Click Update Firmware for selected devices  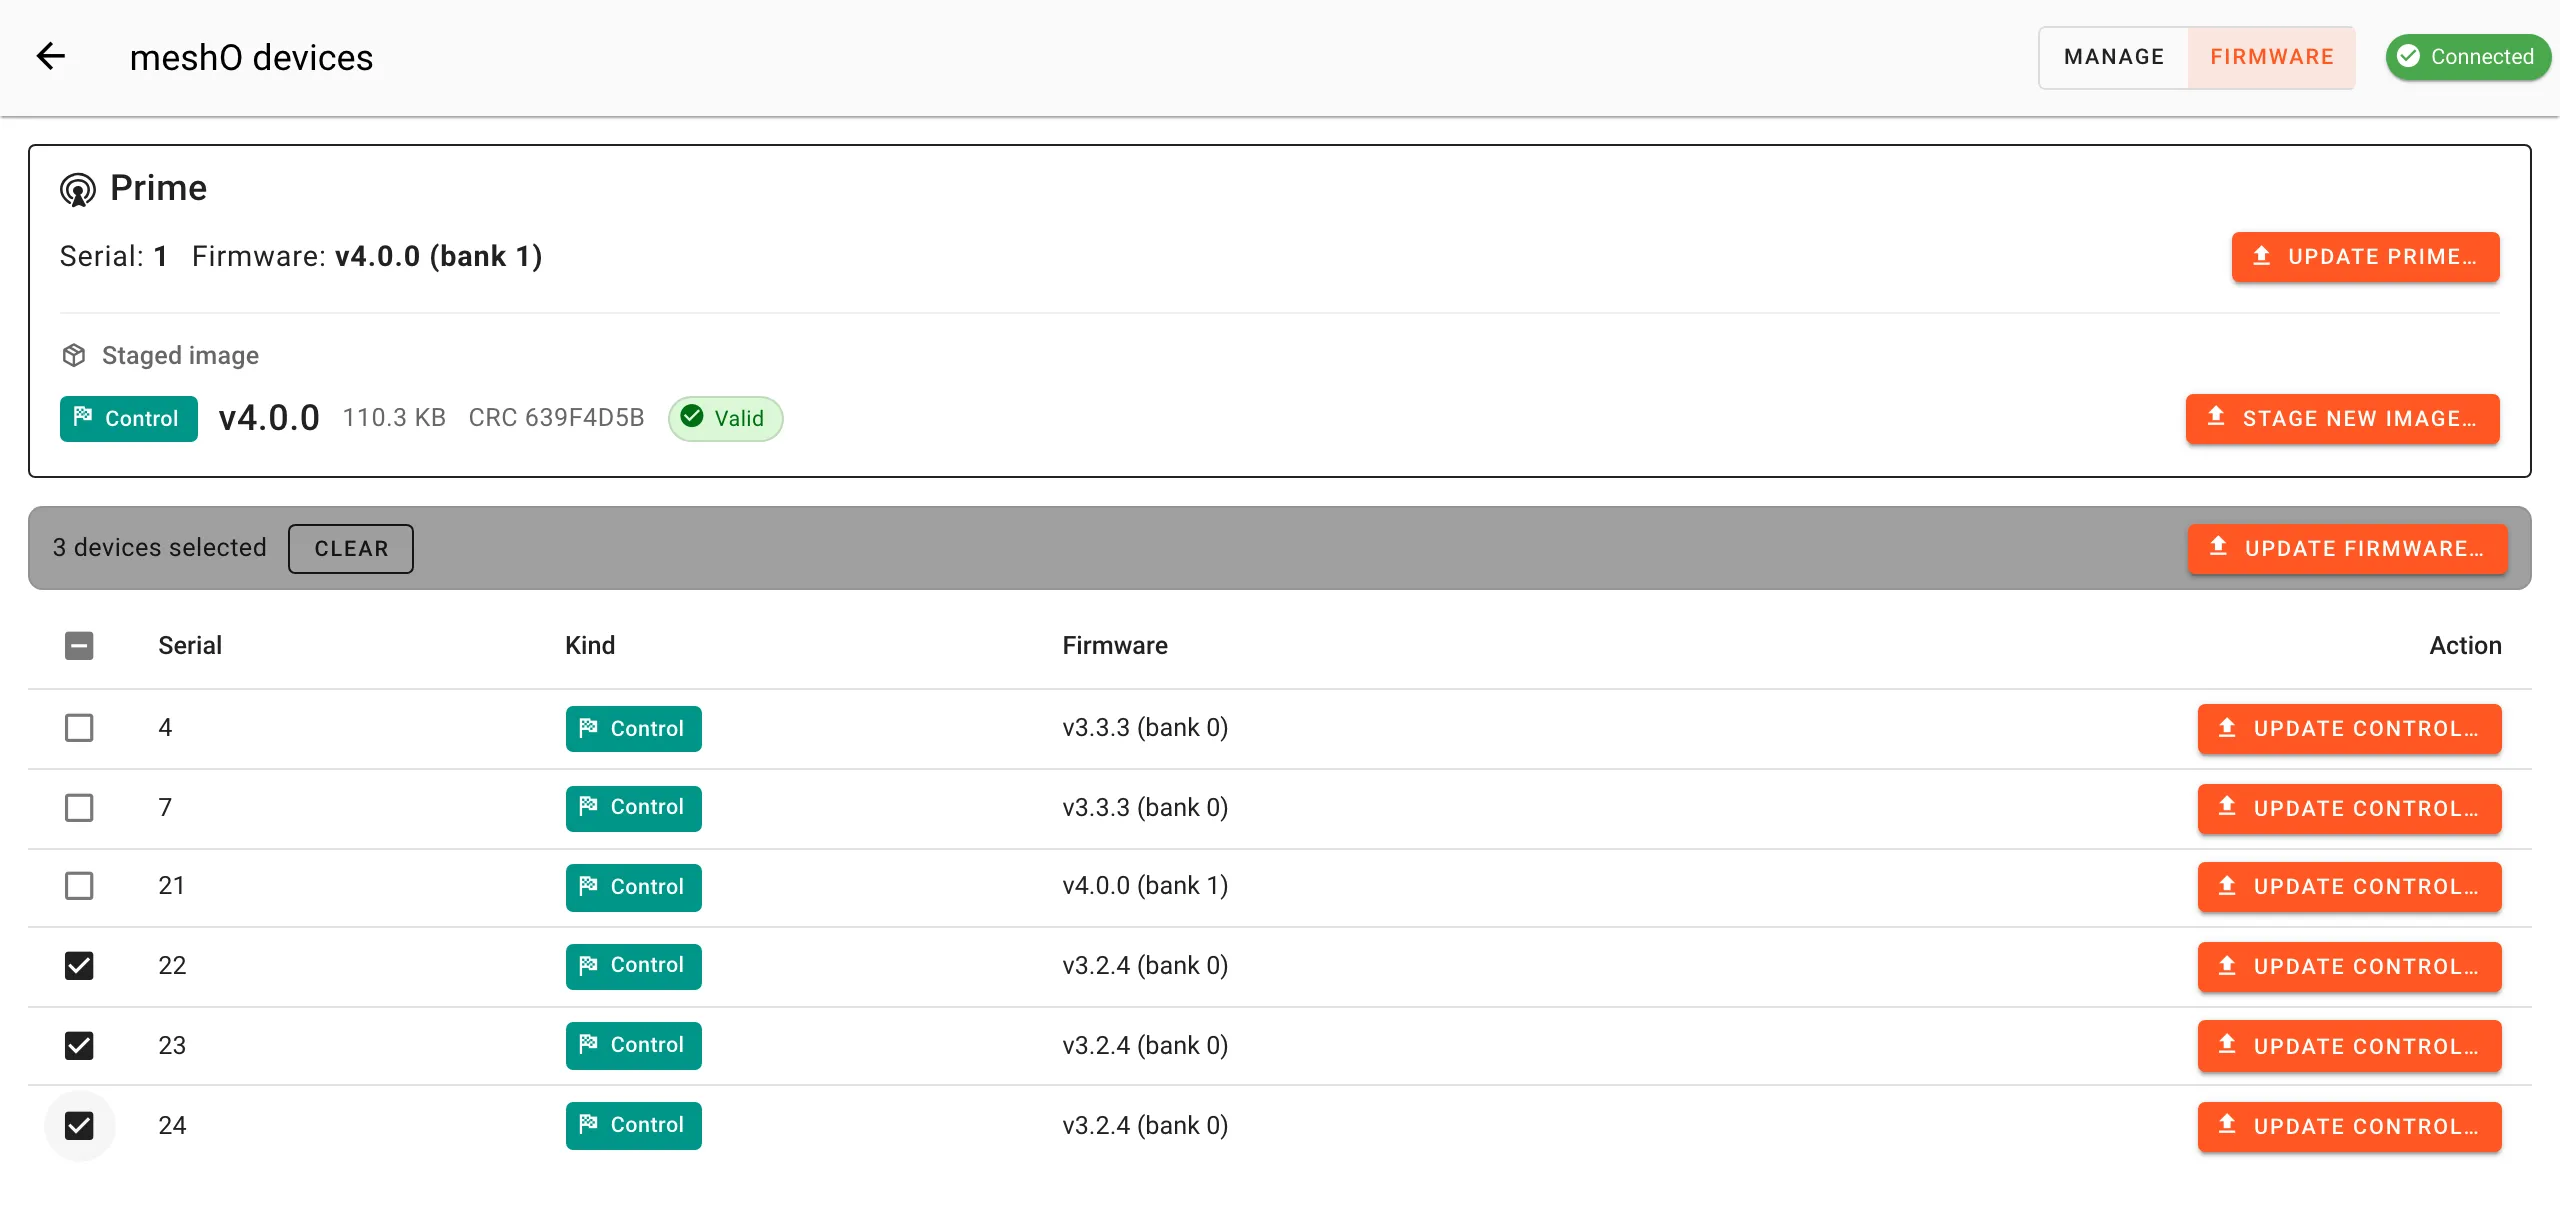click(2347, 549)
